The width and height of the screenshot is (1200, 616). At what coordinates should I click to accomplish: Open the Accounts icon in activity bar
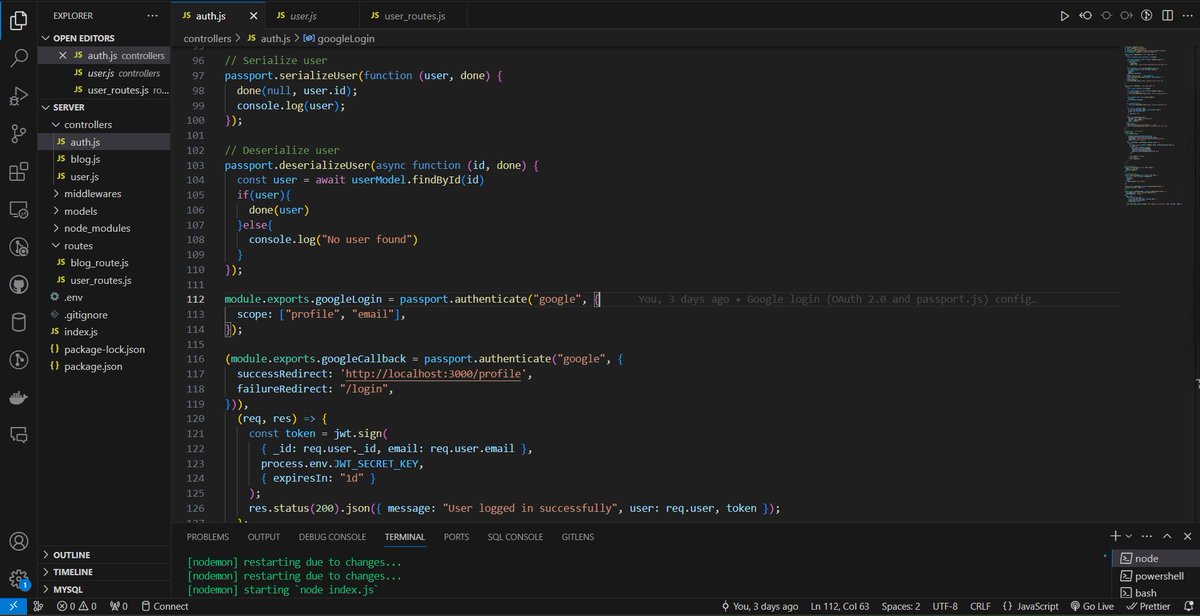(x=18, y=541)
